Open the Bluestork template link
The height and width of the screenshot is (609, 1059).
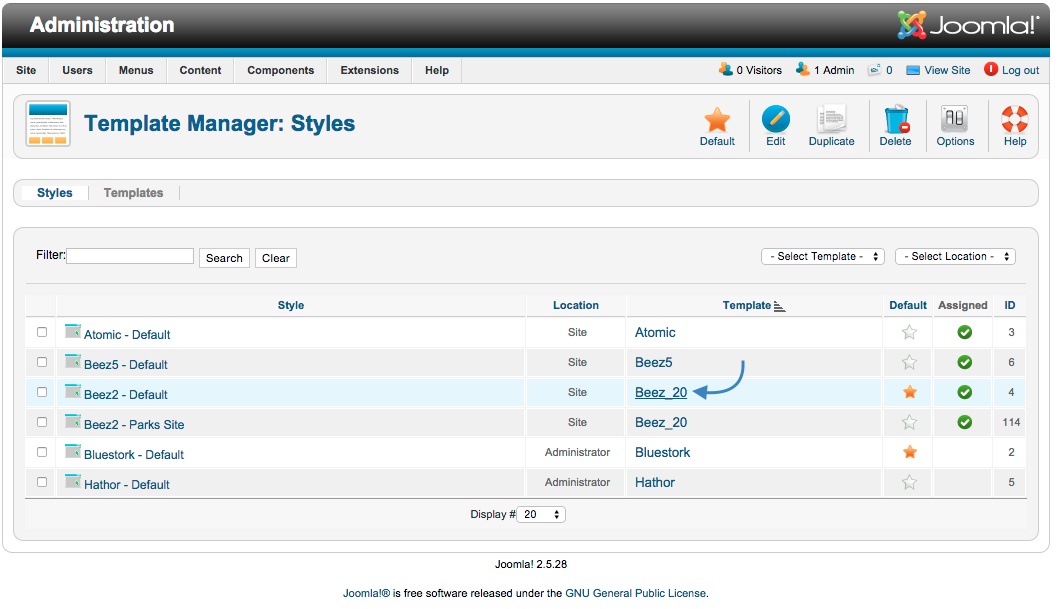(663, 453)
